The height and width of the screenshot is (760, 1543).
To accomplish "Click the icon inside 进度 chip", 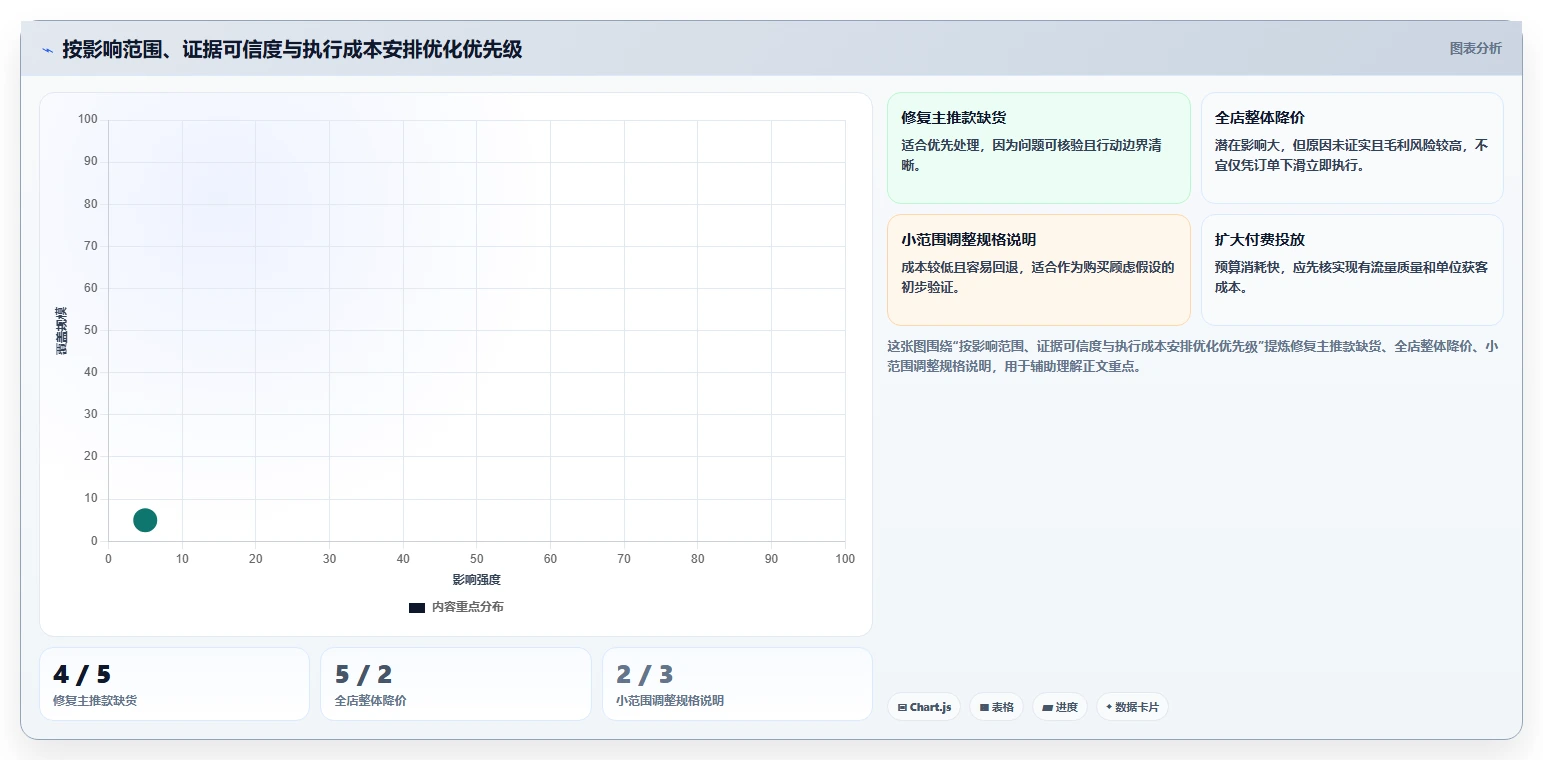I will pos(1047,707).
